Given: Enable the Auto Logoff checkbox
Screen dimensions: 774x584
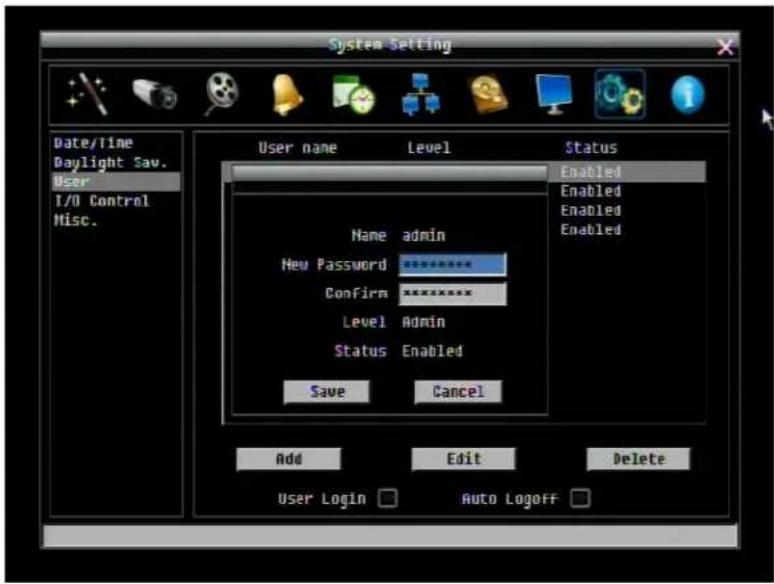Looking at the screenshot, I should tap(580, 498).
